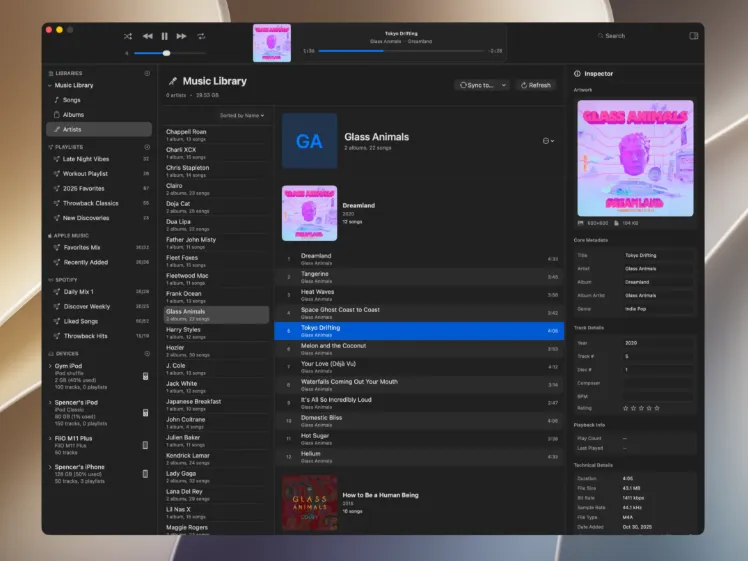Seek within the Tokyo Drifting progress bar
The image size is (748, 561).
tap(401, 51)
